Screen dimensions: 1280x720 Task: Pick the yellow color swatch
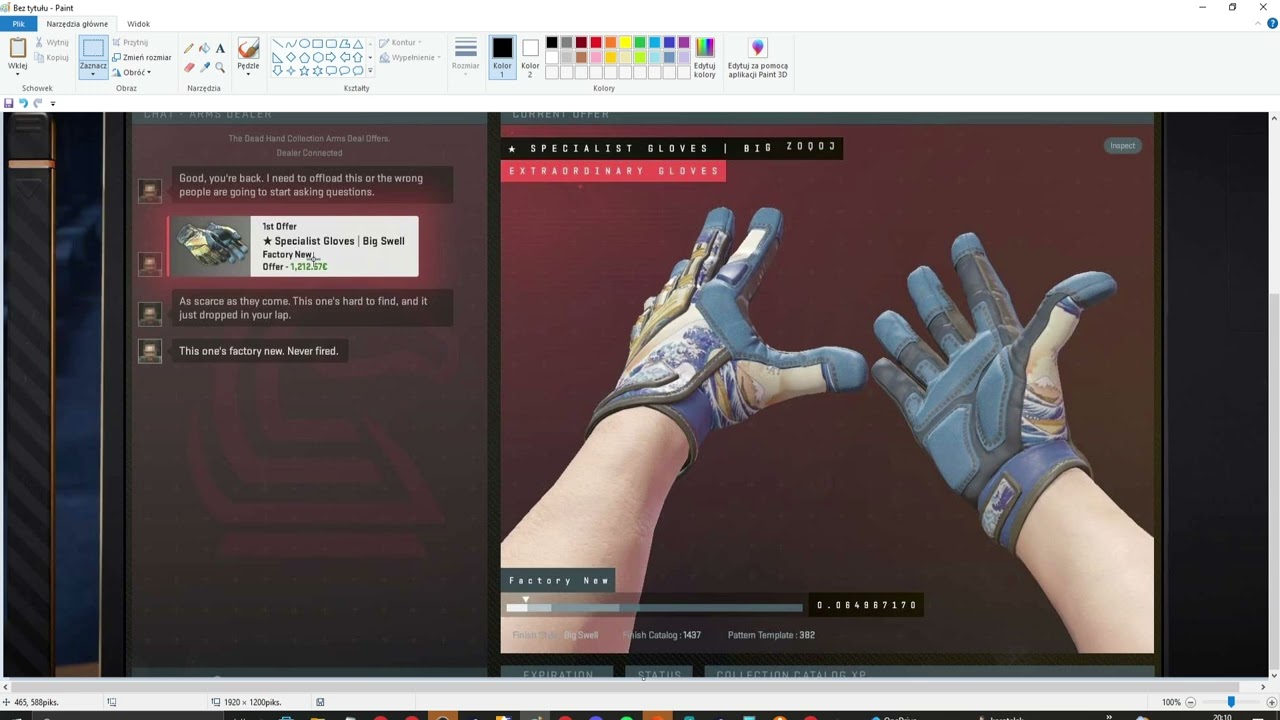tap(625, 43)
